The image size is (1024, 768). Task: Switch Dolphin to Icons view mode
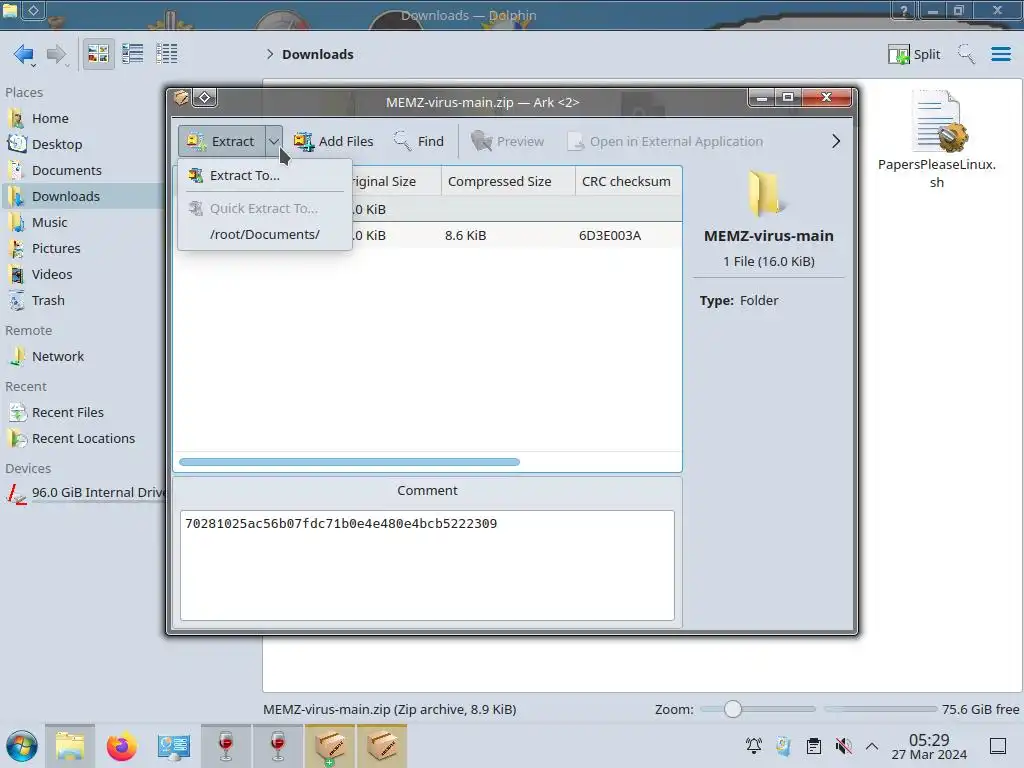[x=98, y=54]
